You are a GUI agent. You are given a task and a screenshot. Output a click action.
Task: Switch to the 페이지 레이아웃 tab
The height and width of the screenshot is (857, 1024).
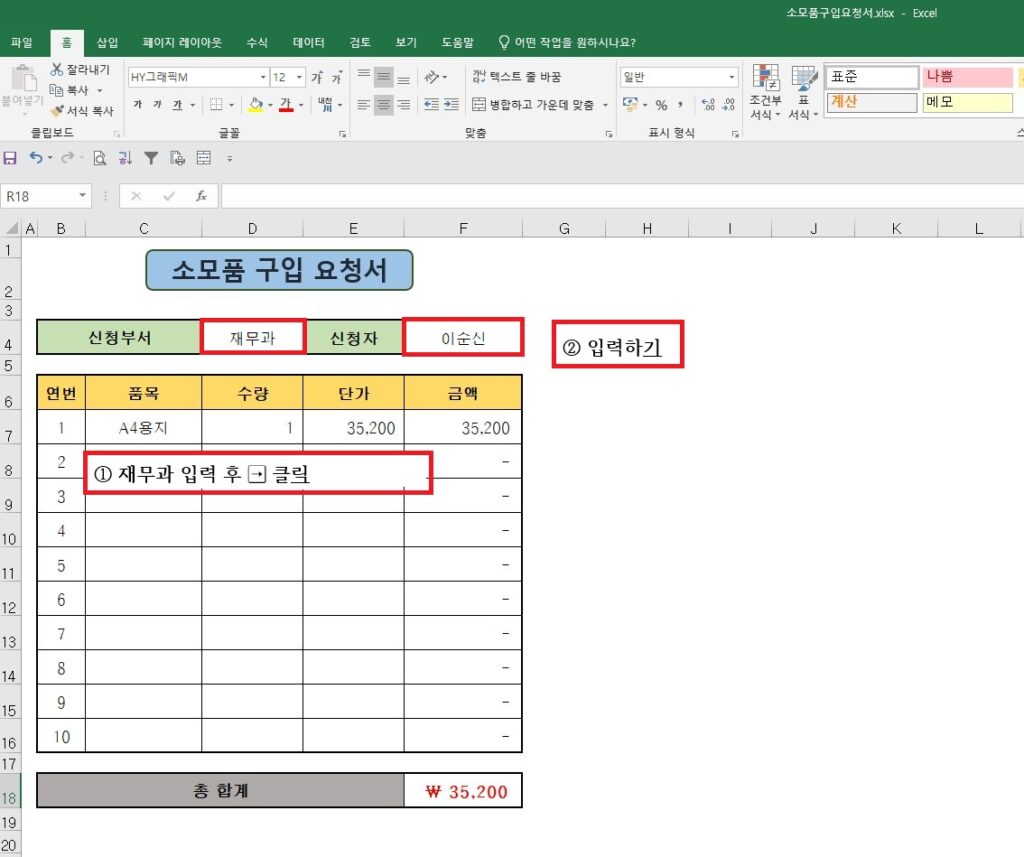(x=182, y=42)
